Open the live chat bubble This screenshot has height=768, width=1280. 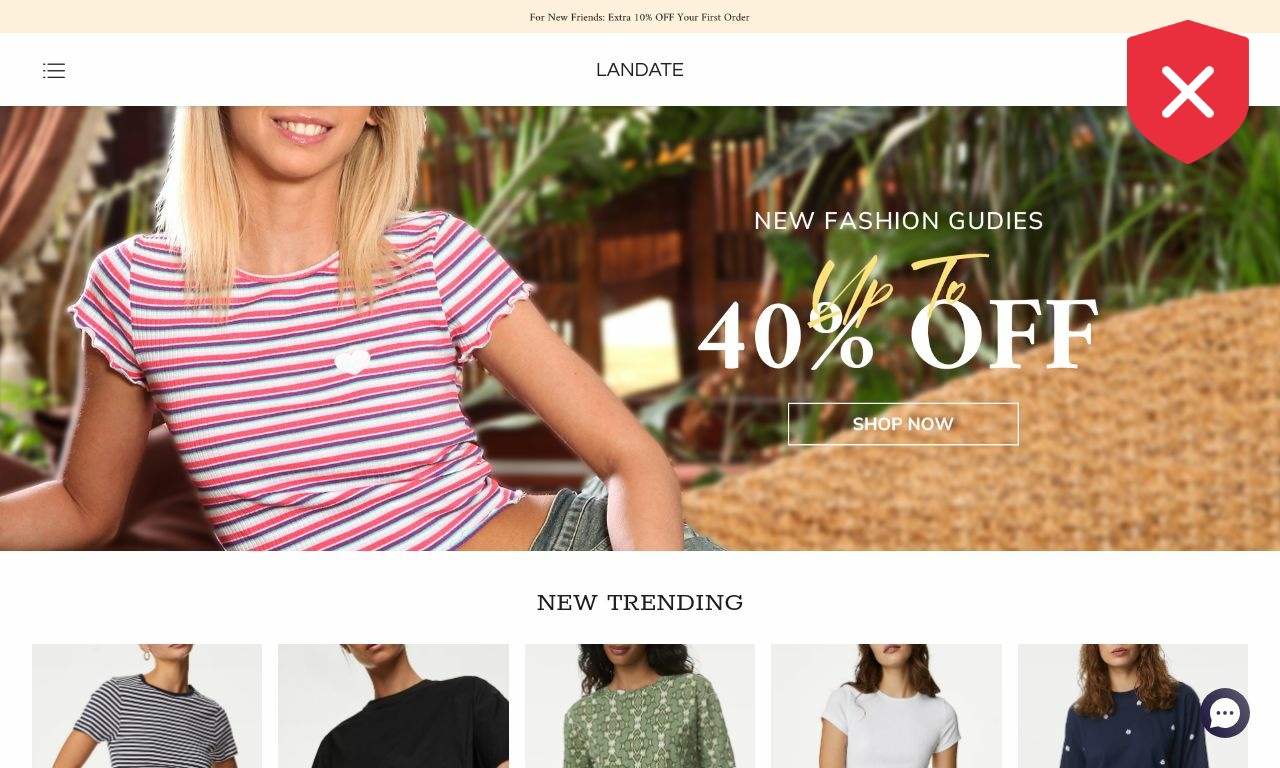(x=1225, y=713)
